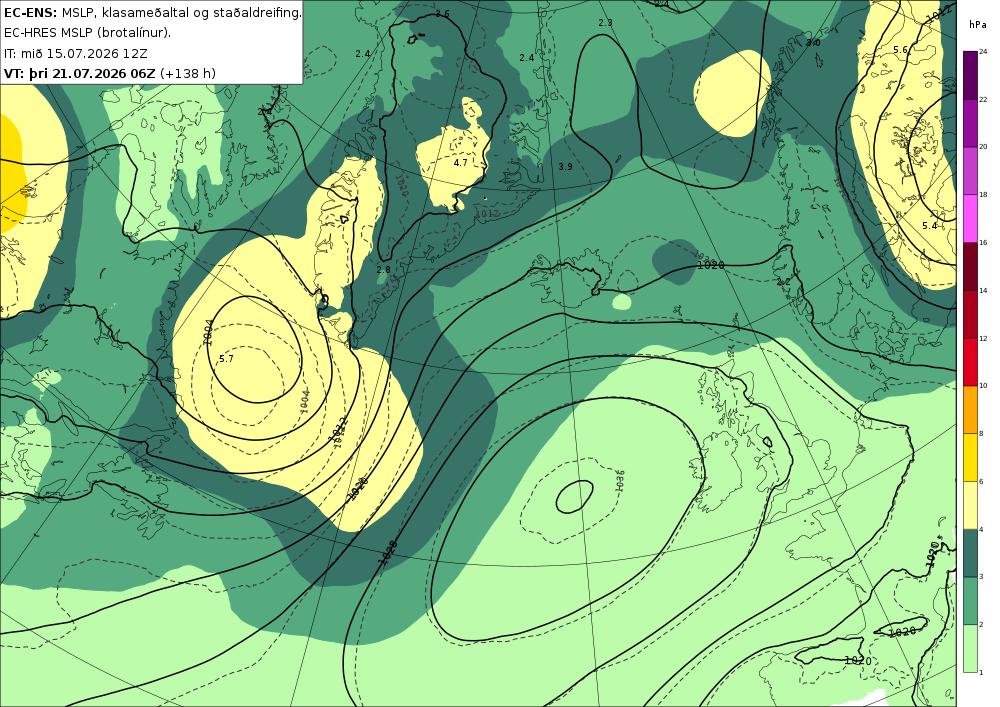Click the initial time 'IT: mið 15.07.2026 12Z'
The image size is (1000, 707).
coord(76,53)
